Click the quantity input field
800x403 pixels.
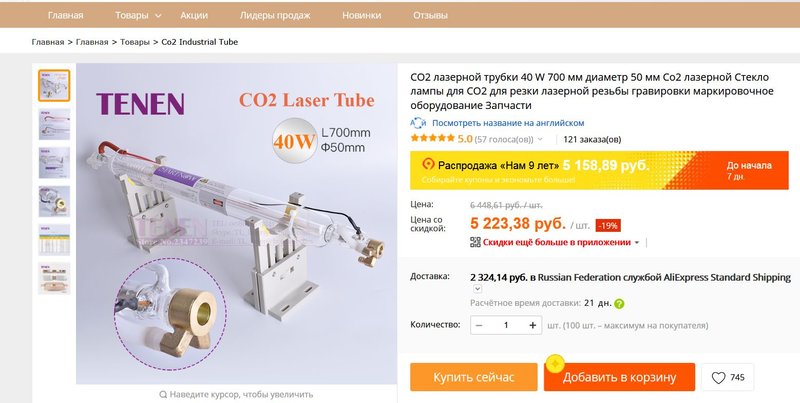click(506, 325)
